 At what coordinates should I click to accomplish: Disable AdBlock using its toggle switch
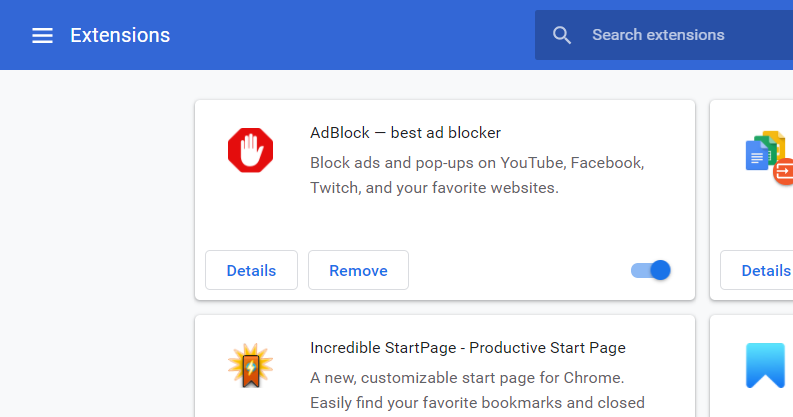650,270
